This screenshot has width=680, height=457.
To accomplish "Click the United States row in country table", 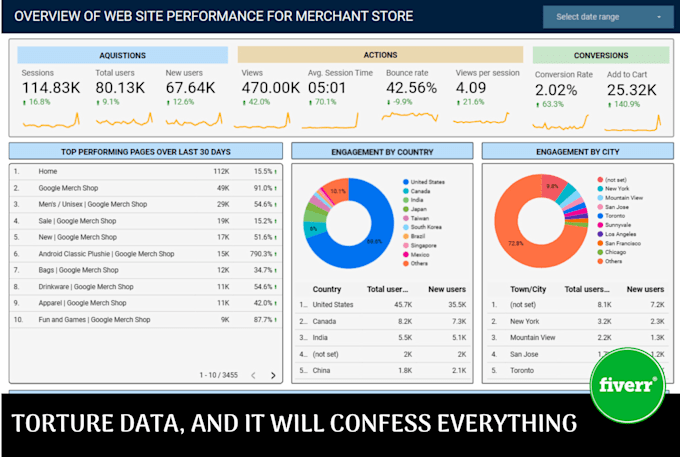I will point(382,305).
